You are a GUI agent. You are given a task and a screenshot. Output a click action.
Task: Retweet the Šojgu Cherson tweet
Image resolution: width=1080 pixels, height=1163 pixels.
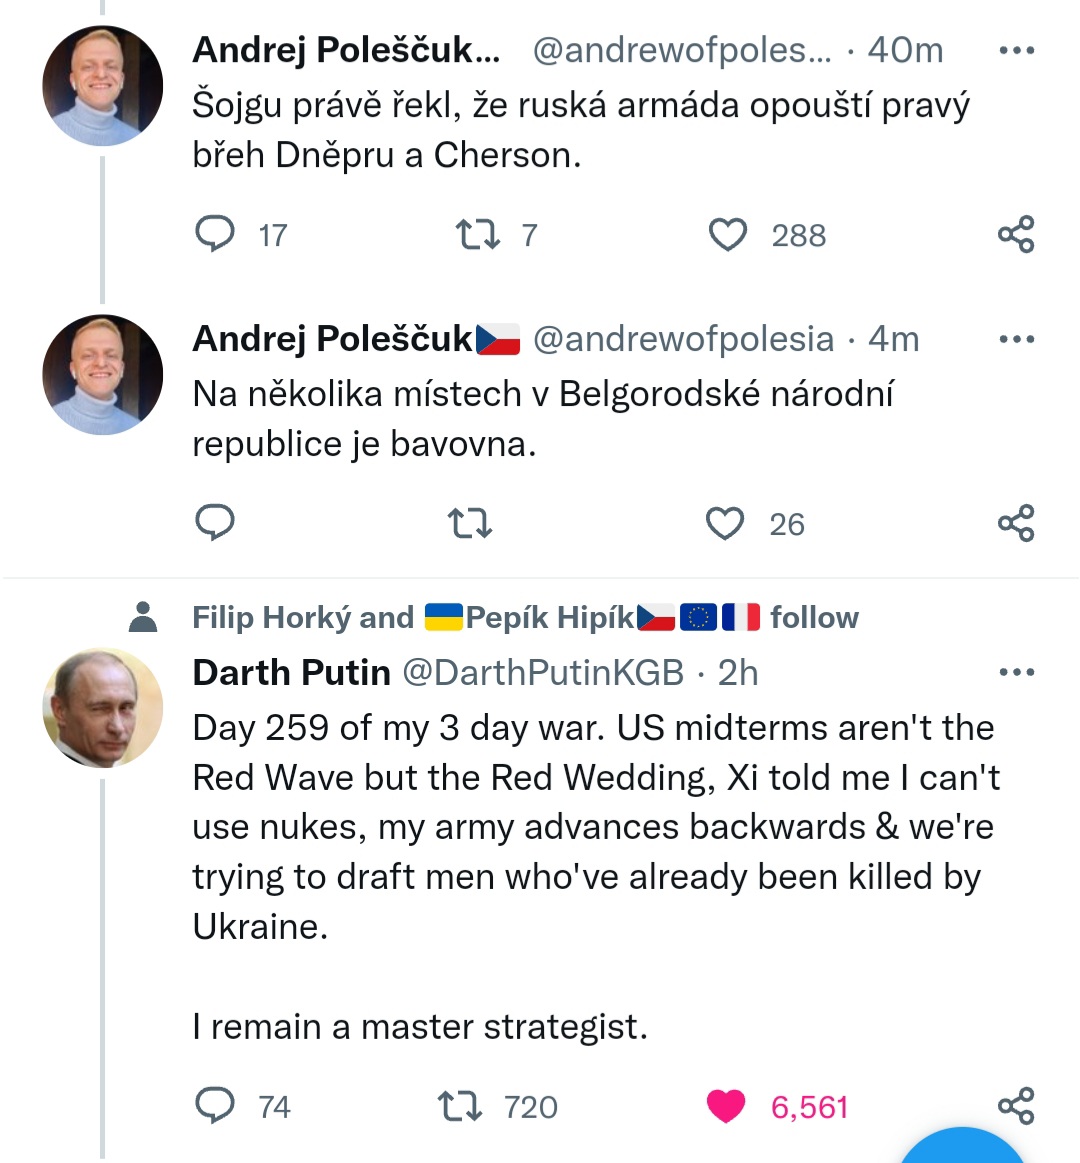[x=477, y=235]
